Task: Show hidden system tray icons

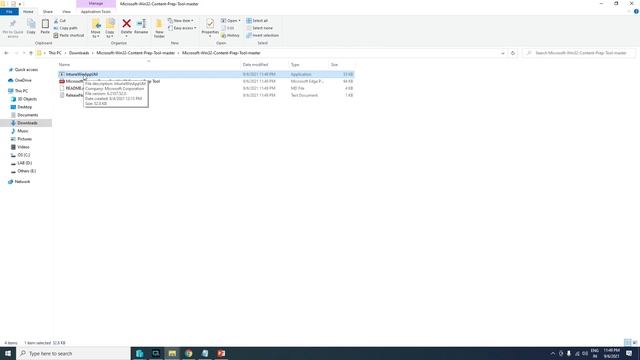Action: (x=553, y=353)
